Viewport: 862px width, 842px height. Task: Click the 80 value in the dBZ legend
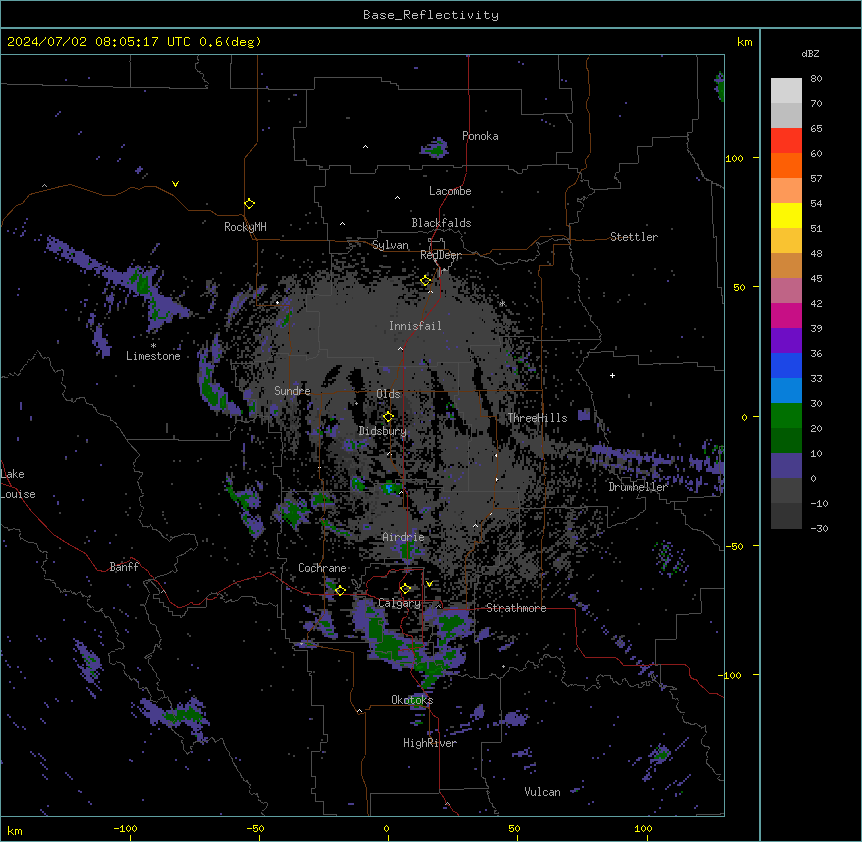coord(816,79)
